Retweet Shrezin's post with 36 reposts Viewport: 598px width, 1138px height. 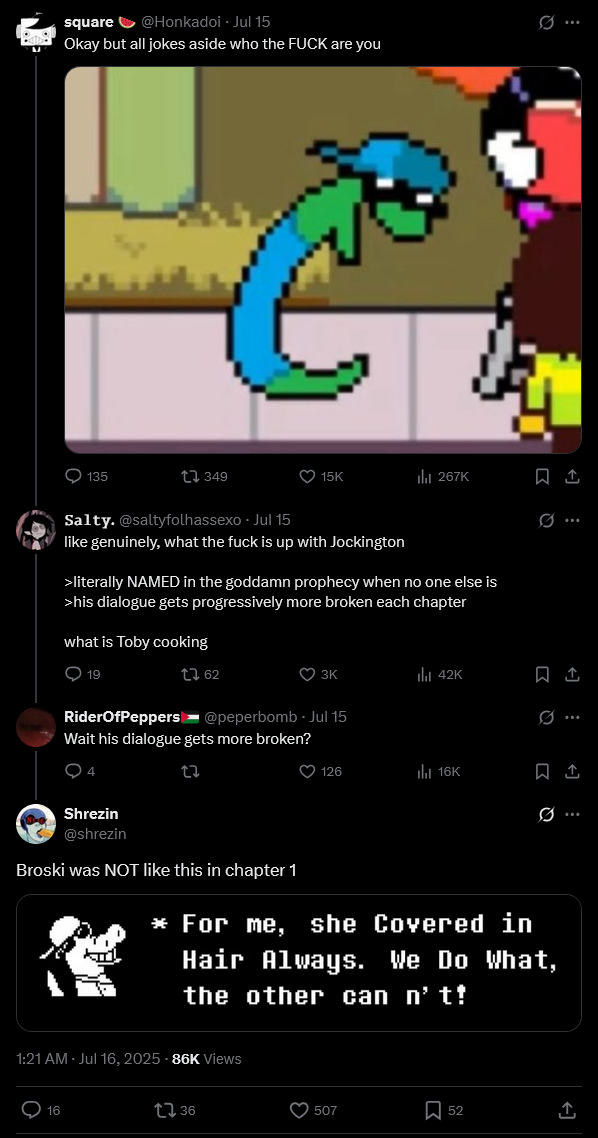[x=175, y=1110]
